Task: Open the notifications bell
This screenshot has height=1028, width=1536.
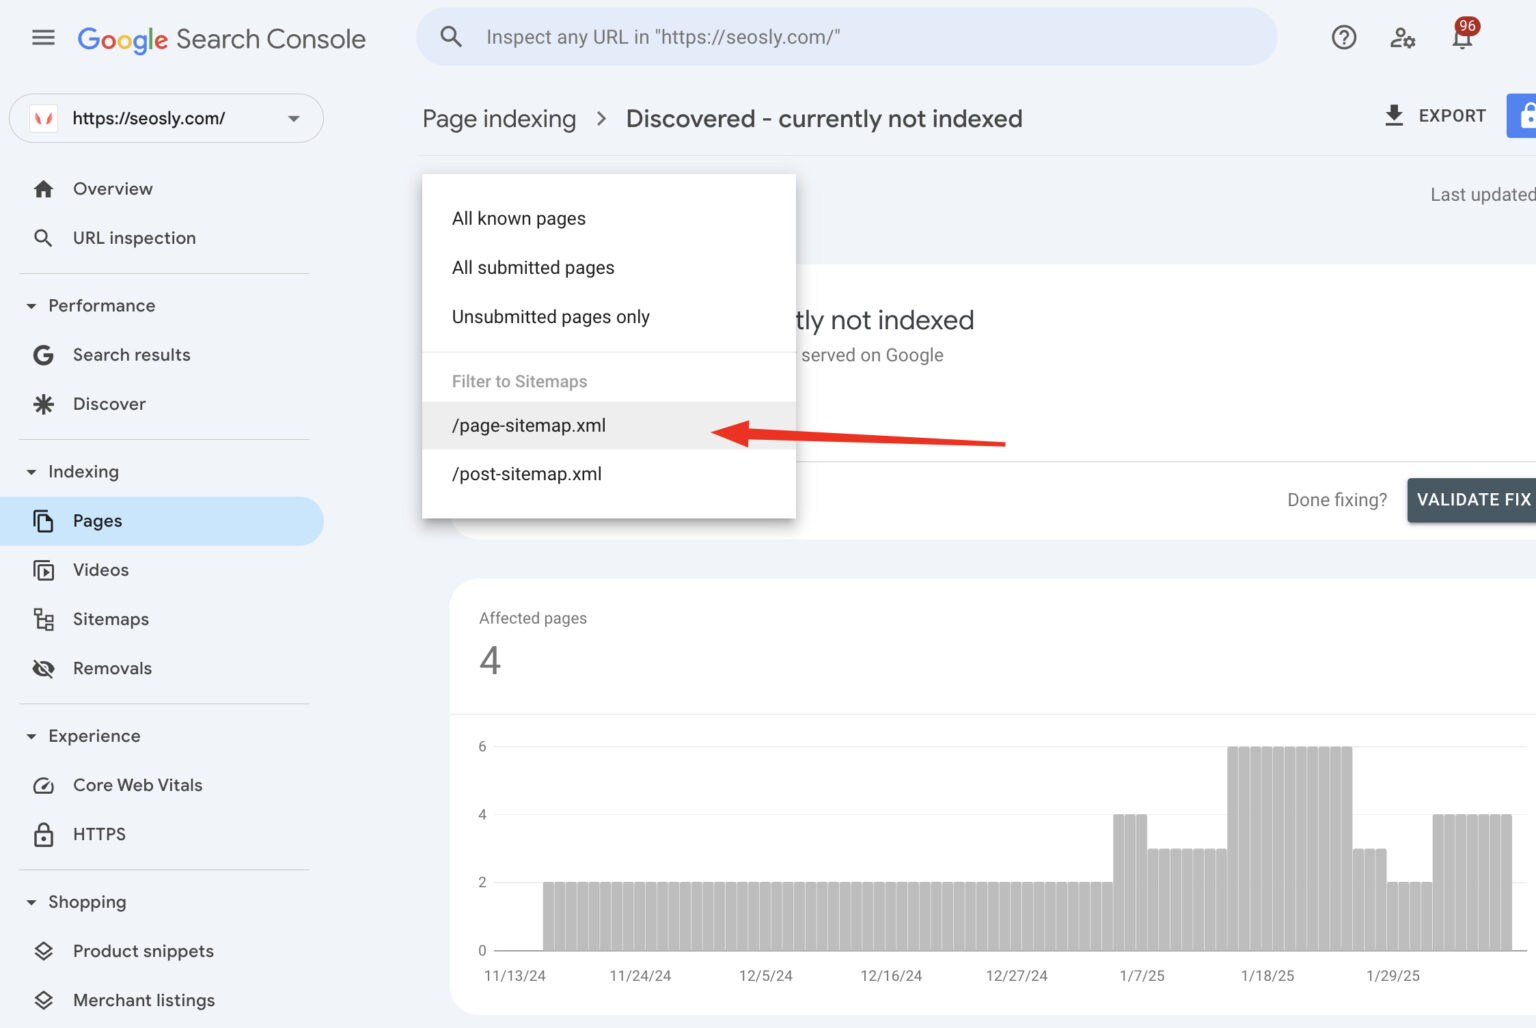Action: pos(1462,37)
